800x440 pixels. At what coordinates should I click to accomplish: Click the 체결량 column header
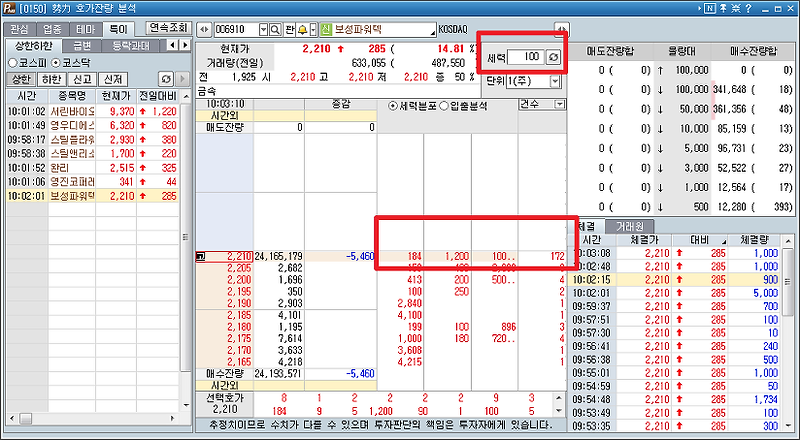(x=755, y=240)
